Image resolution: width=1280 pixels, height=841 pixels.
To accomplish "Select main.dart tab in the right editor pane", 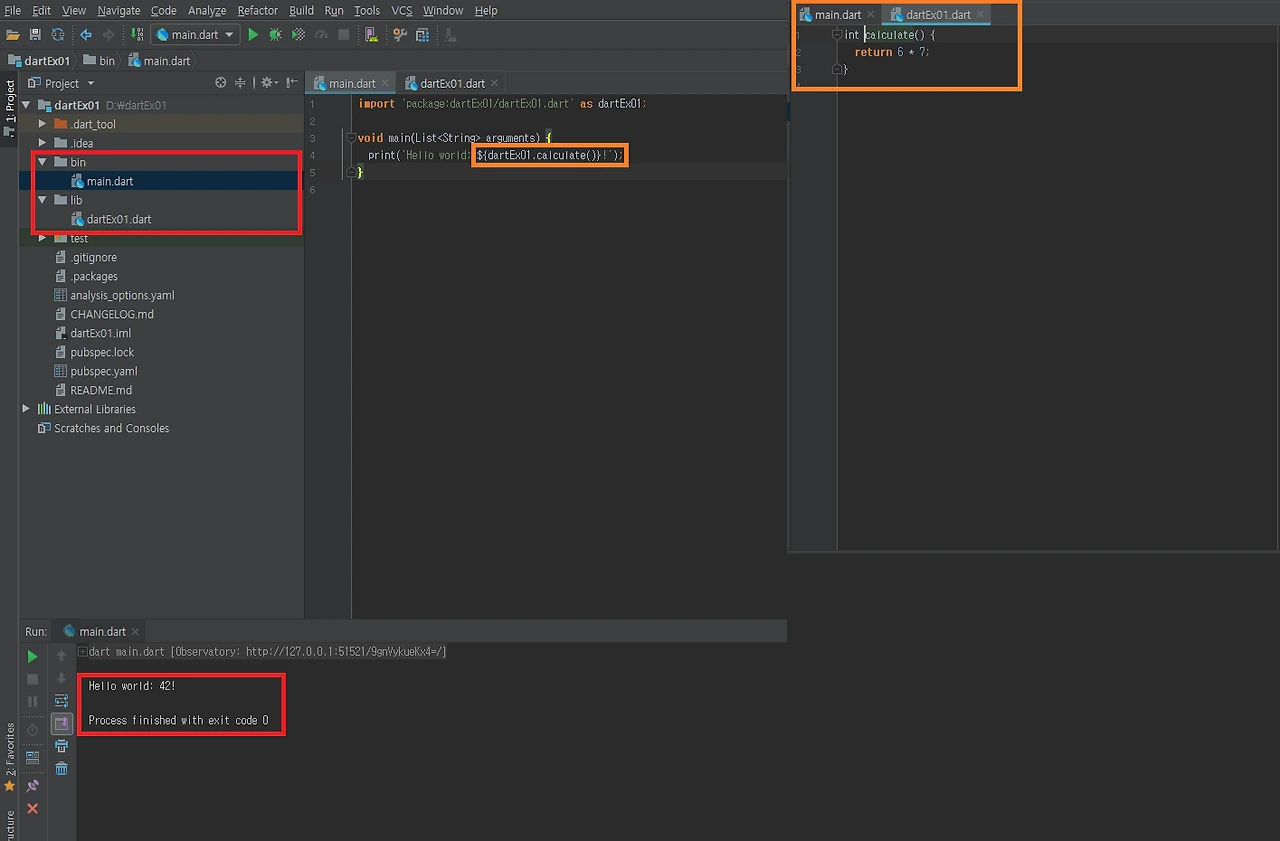I will pos(837,15).
